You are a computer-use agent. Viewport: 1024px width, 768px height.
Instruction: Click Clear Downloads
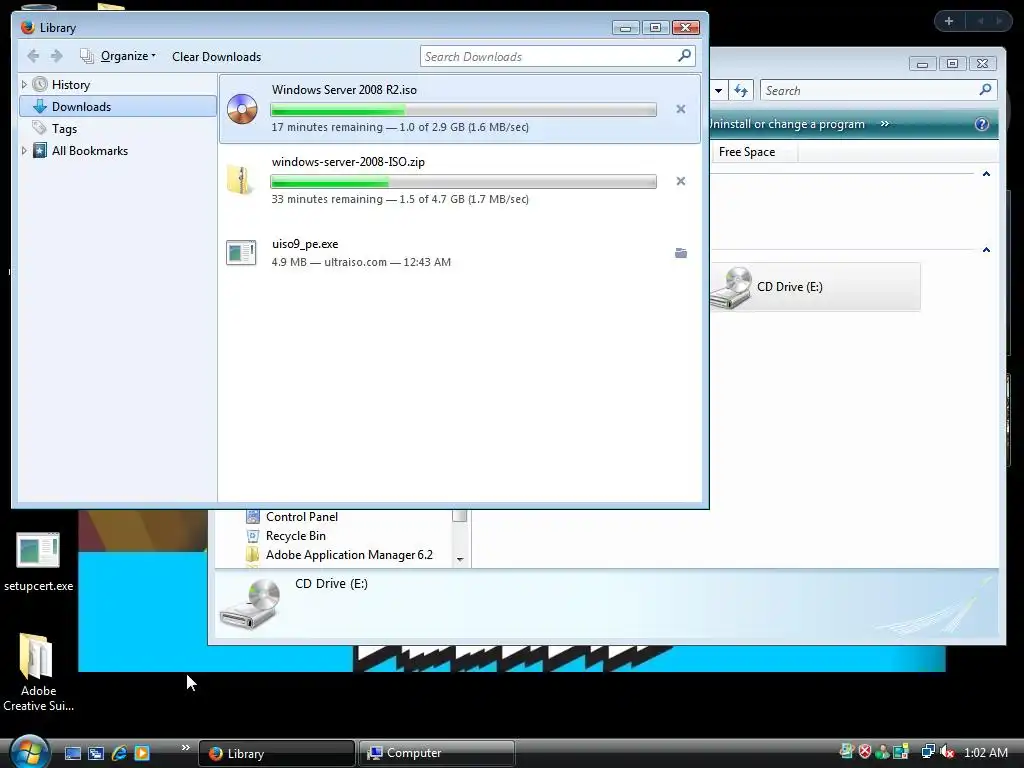point(216,57)
